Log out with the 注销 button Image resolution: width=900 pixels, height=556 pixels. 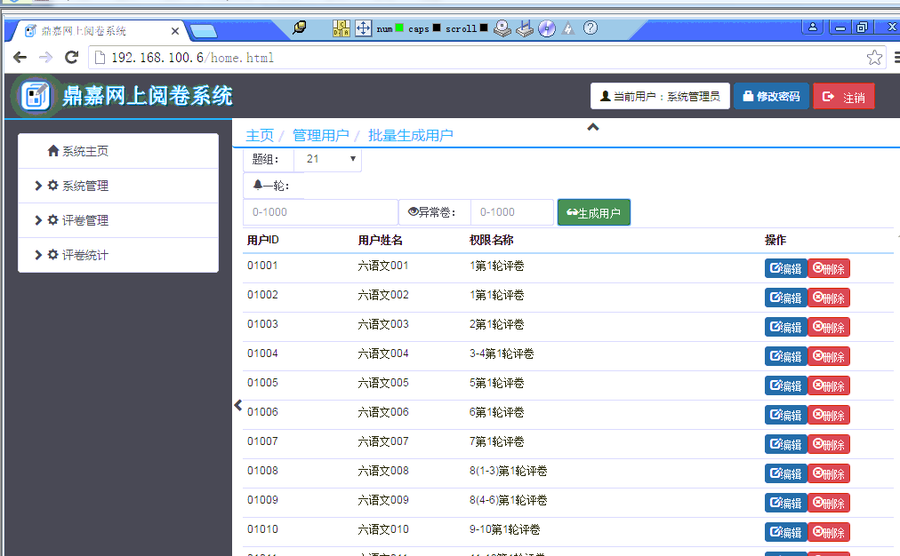(x=844, y=96)
